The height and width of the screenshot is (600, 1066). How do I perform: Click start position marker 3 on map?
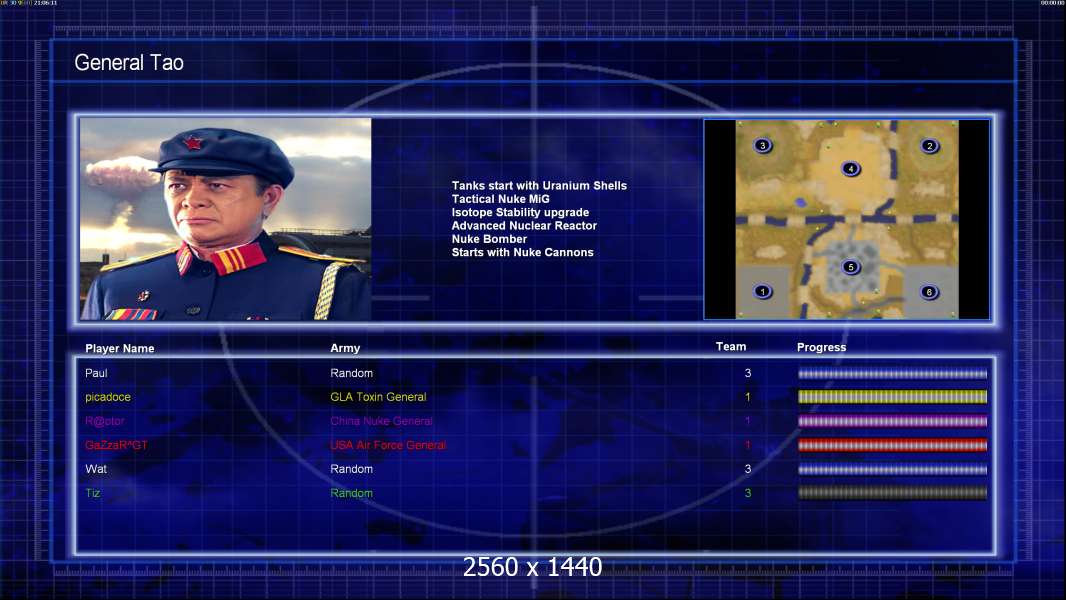point(763,145)
